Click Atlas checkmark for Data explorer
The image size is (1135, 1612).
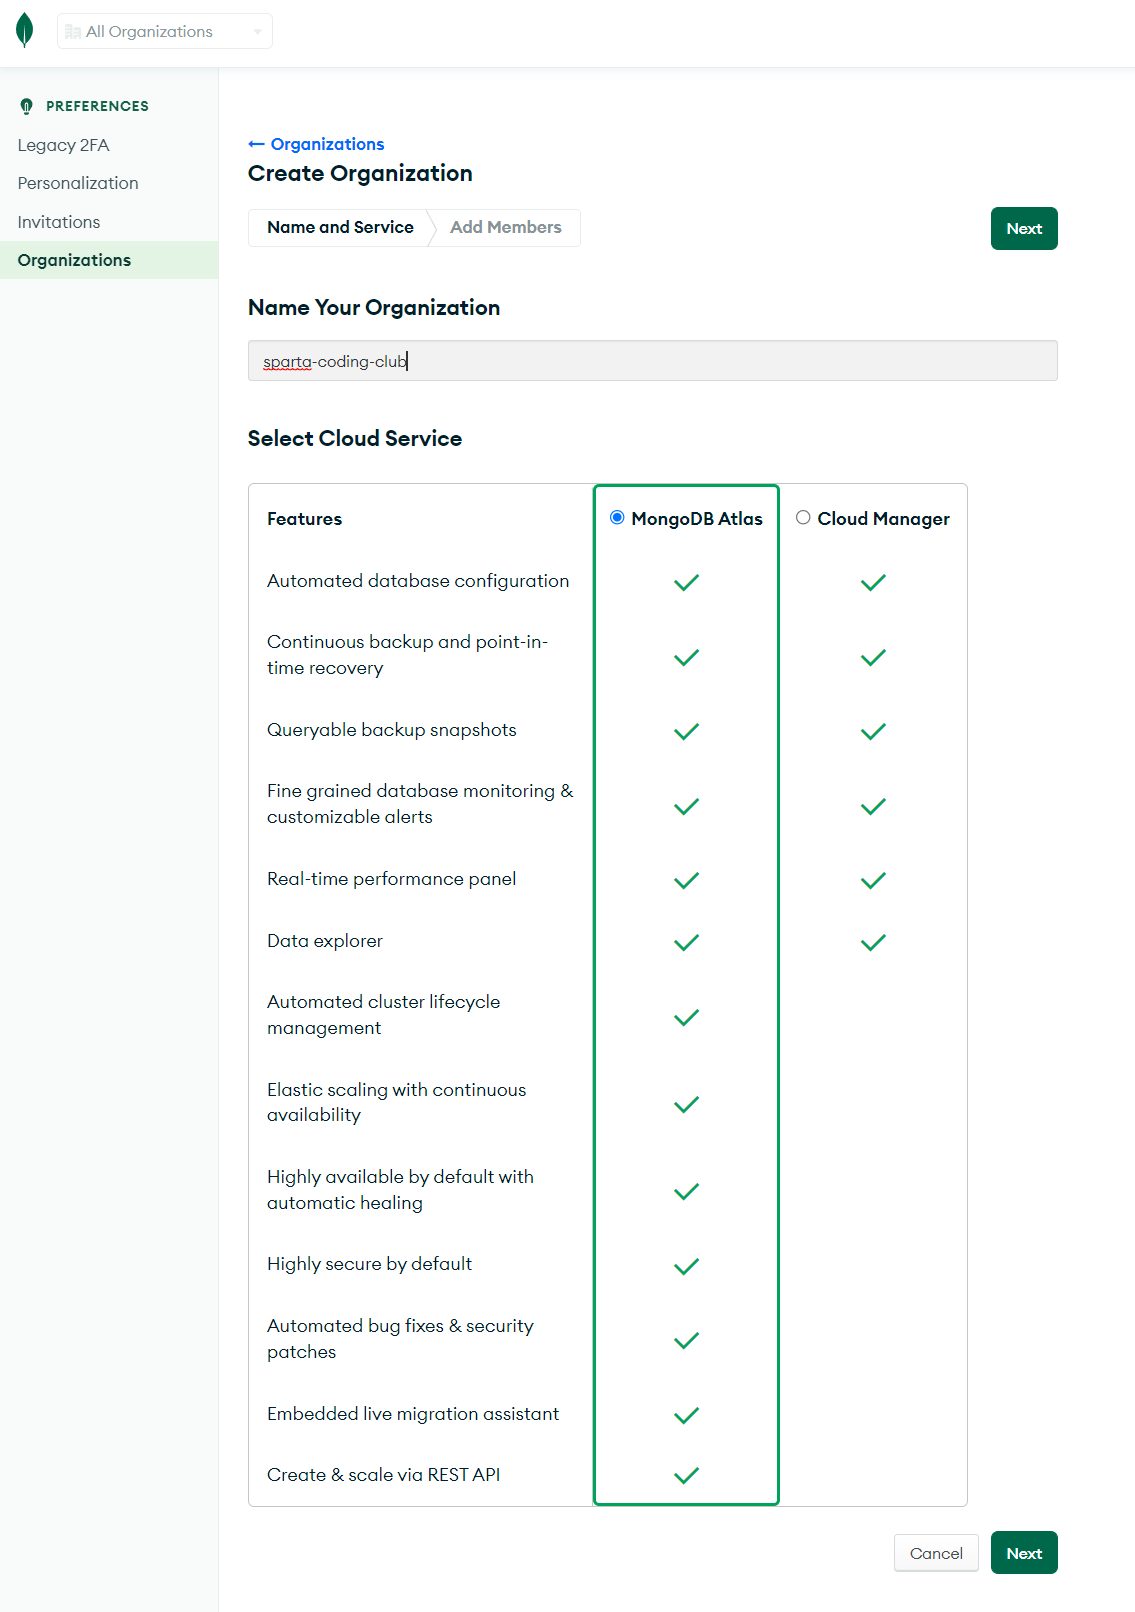click(686, 942)
